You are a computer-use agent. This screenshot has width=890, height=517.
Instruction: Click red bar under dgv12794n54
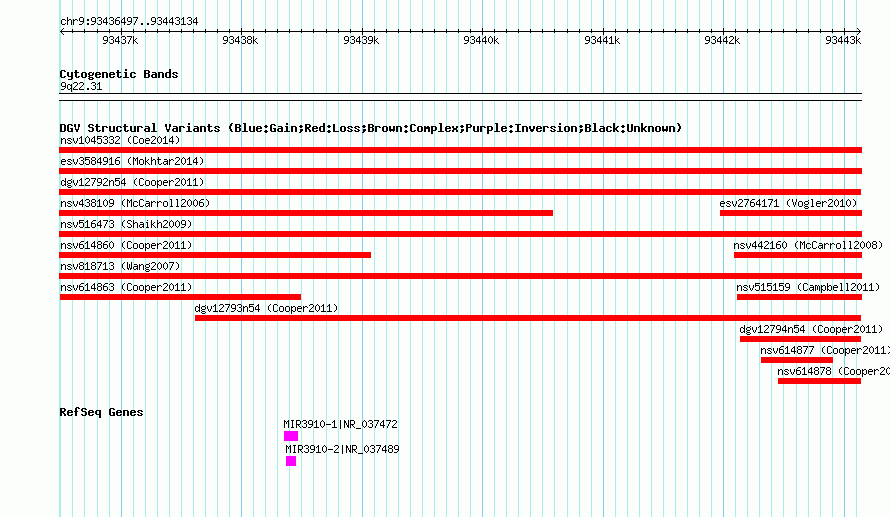coord(800,339)
